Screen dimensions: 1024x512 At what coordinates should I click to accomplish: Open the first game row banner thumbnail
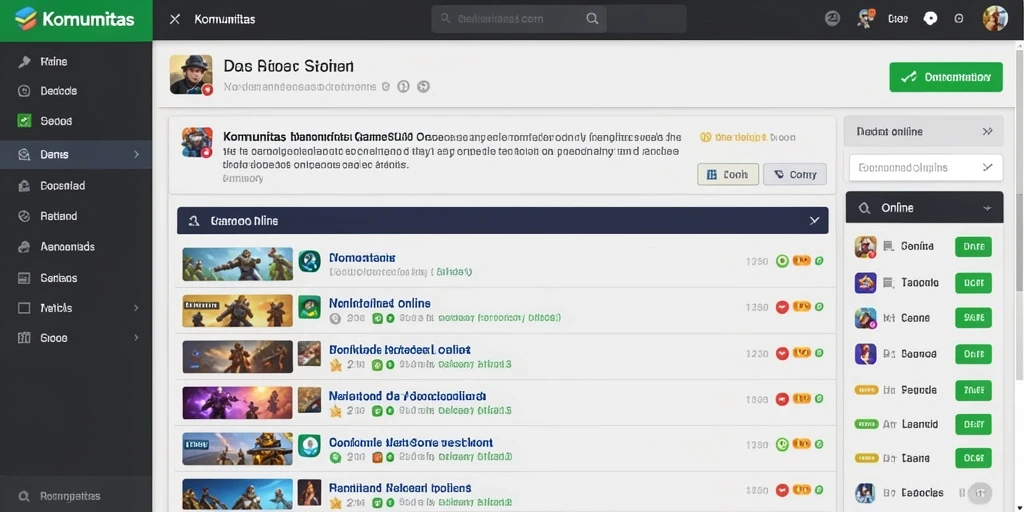coord(238,264)
